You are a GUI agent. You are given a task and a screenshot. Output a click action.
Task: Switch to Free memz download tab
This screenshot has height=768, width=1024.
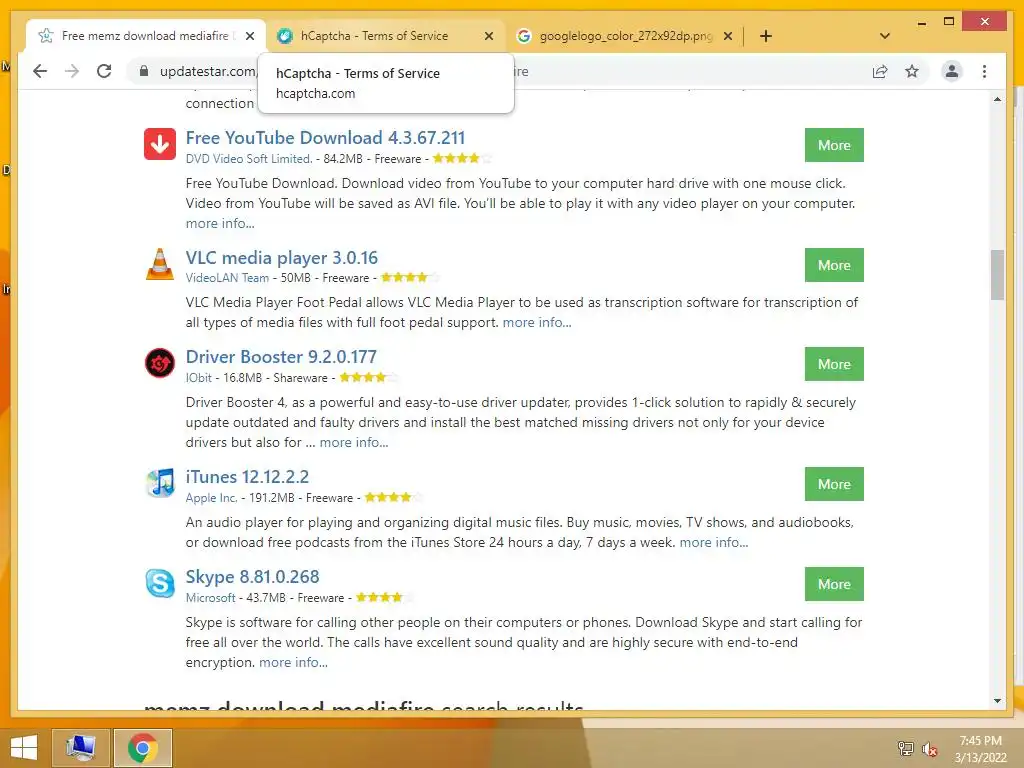tap(145, 36)
